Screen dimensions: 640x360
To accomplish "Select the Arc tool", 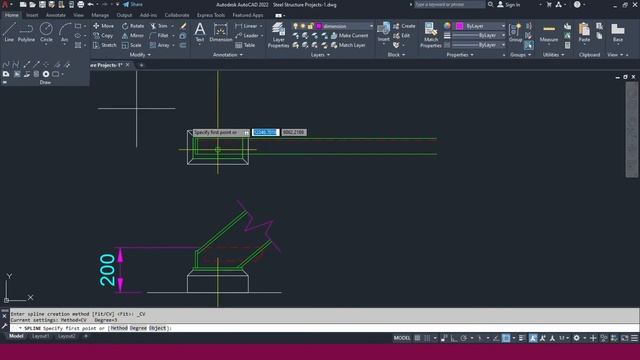I will (64, 32).
